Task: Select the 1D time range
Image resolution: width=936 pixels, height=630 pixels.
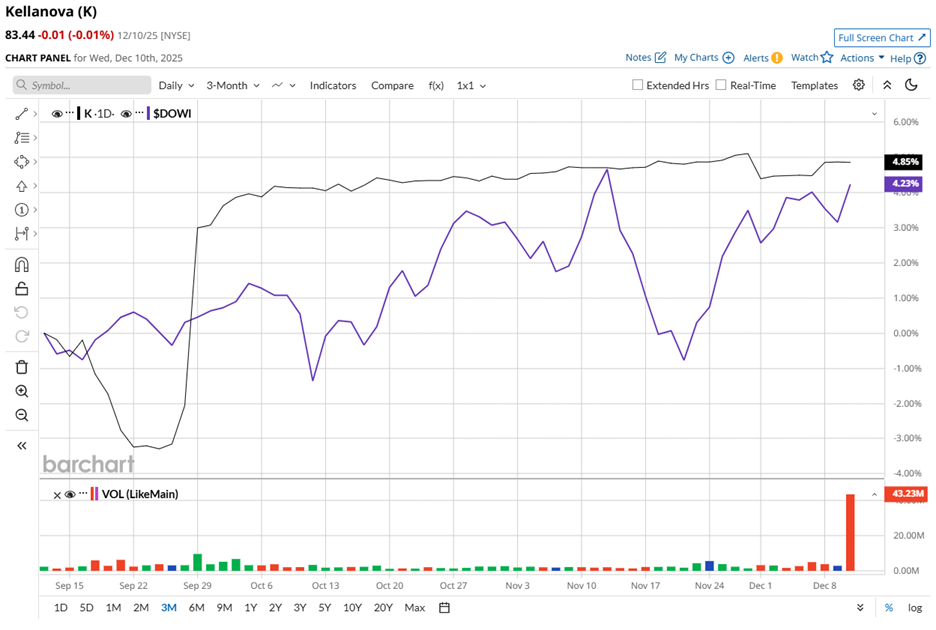Action: tap(61, 607)
